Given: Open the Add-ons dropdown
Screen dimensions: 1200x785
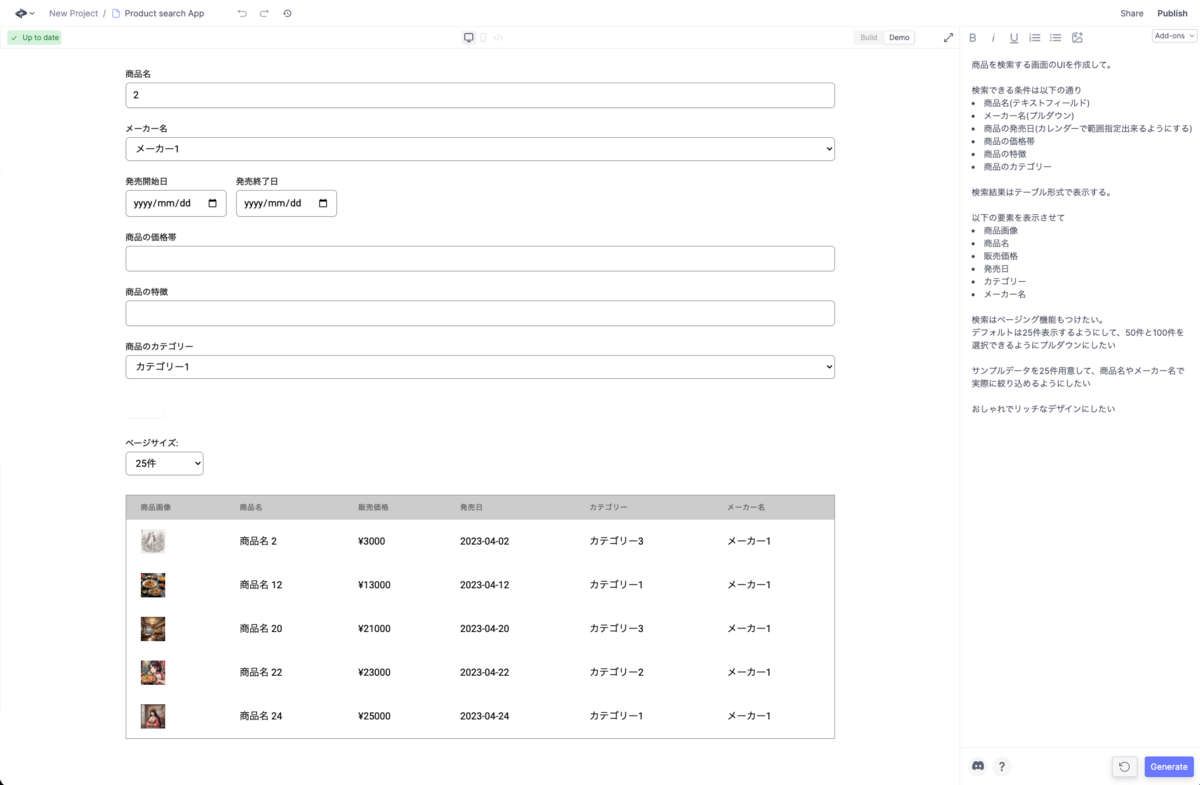Looking at the screenshot, I should coord(1174,36).
